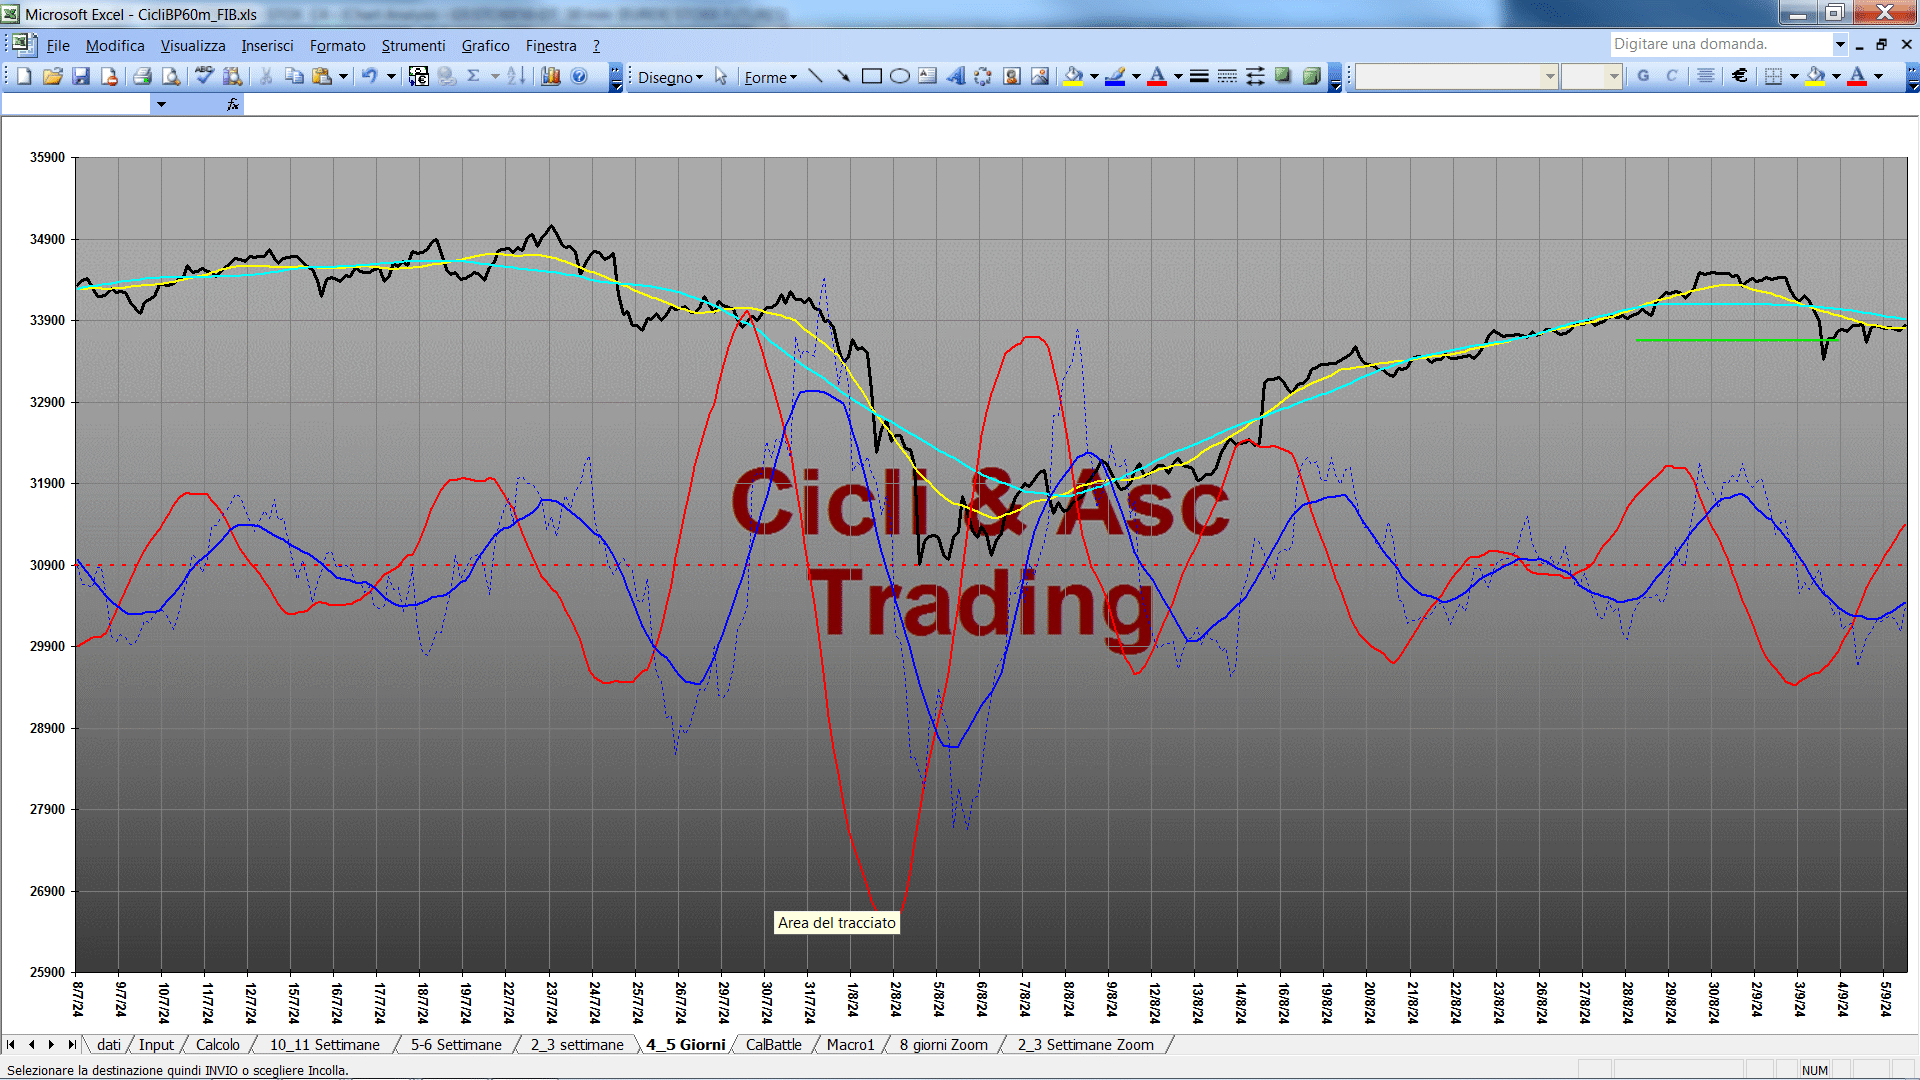The width and height of the screenshot is (1920, 1080).
Task: Open the Disegno drawing menu dropdown
Action: pyautogui.click(x=670, y=77)
